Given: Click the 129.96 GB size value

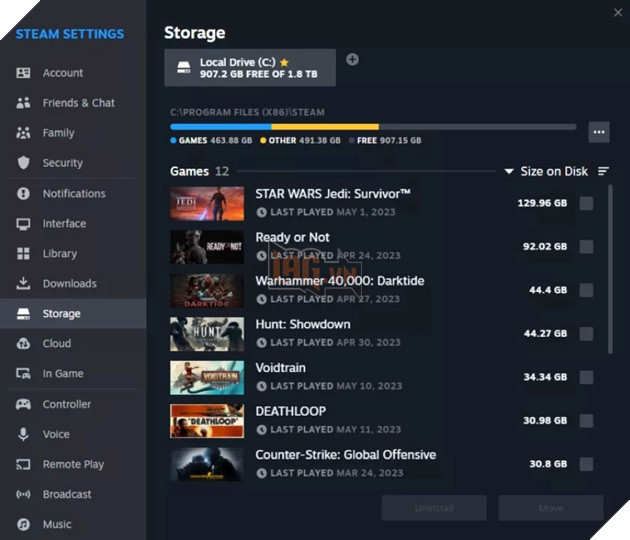Looking at the screenshot, I should pos(542,203).
